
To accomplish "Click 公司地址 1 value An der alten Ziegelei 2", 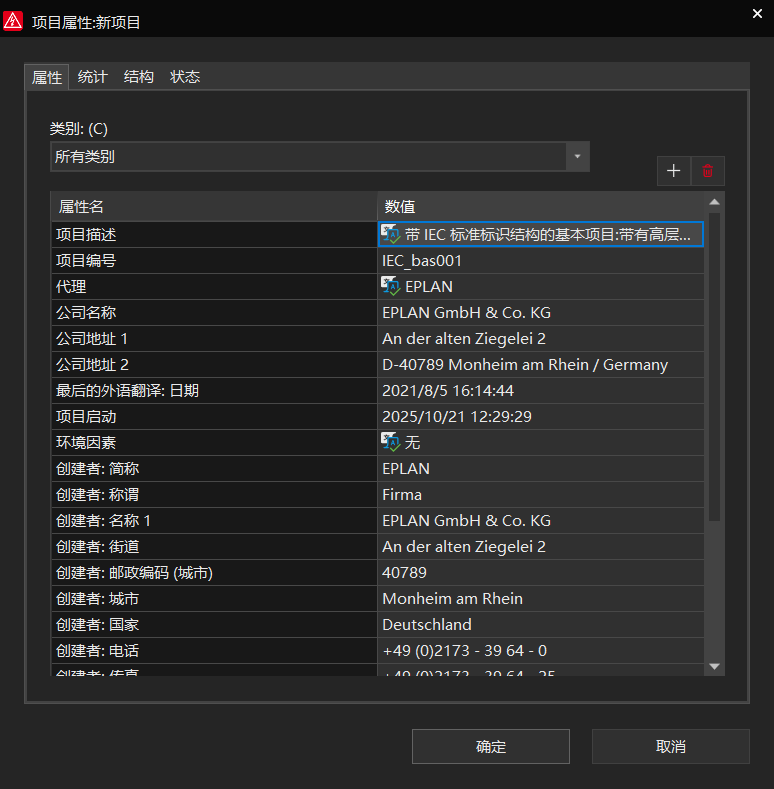I will [541, 339].
